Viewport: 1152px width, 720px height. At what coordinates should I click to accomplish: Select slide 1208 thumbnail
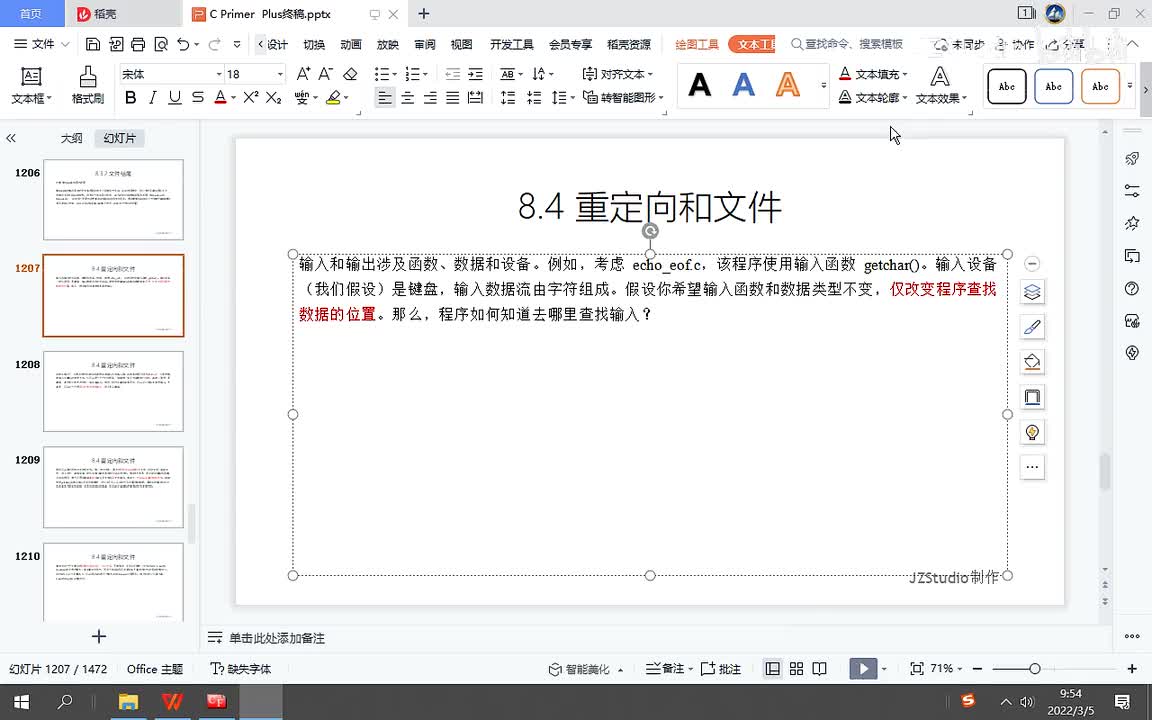(113, 391)
